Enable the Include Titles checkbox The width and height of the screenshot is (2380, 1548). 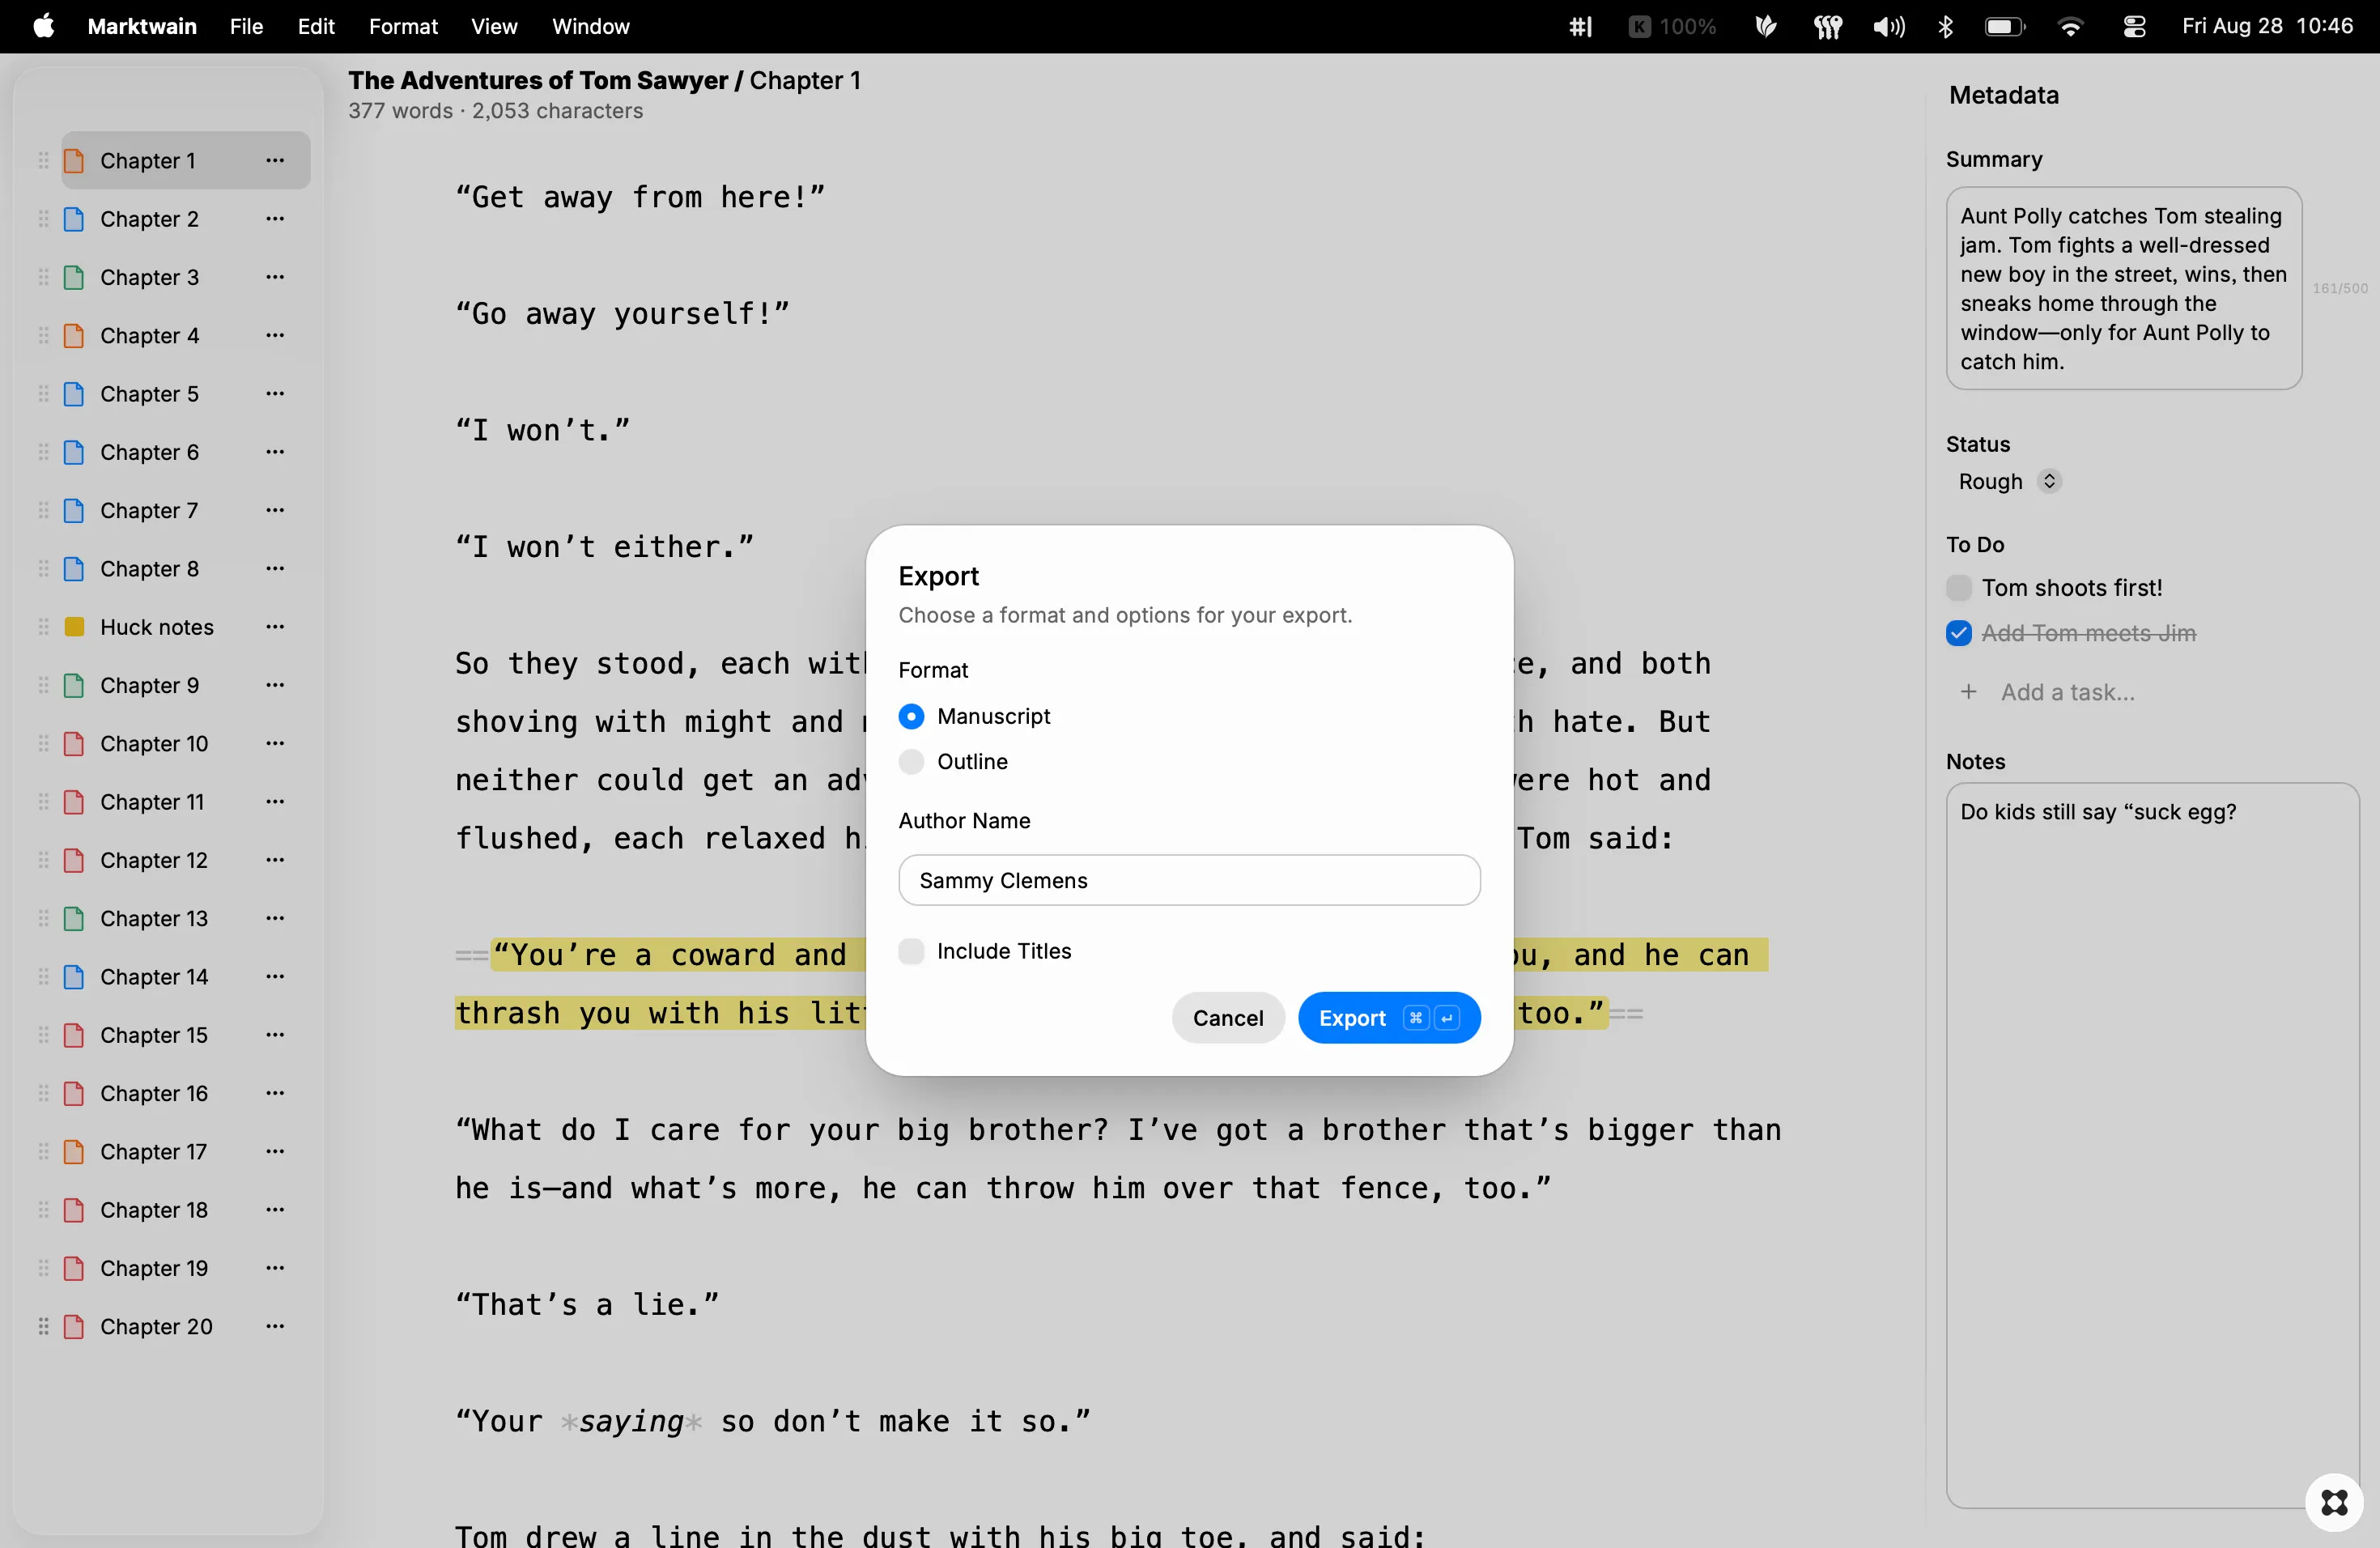coord(911,951)
